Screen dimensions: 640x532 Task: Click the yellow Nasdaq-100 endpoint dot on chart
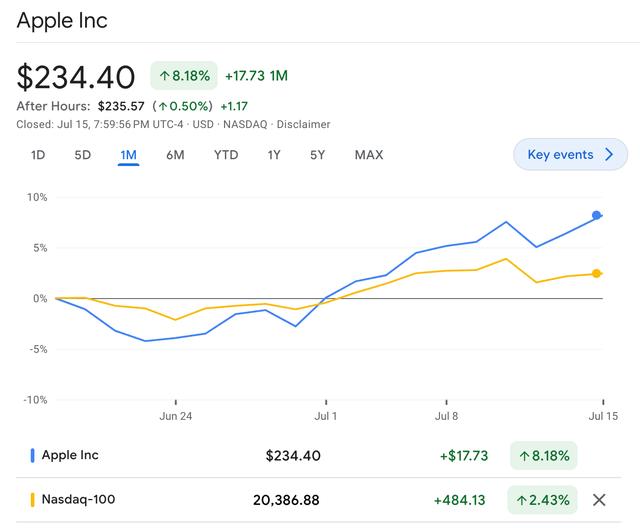pyautogui.click(x=597, y=273)
